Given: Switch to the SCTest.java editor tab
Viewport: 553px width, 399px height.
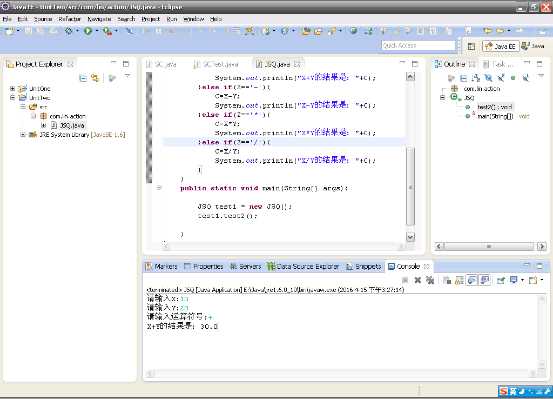Looking at the screenshot, I should [x=217, y=64].
